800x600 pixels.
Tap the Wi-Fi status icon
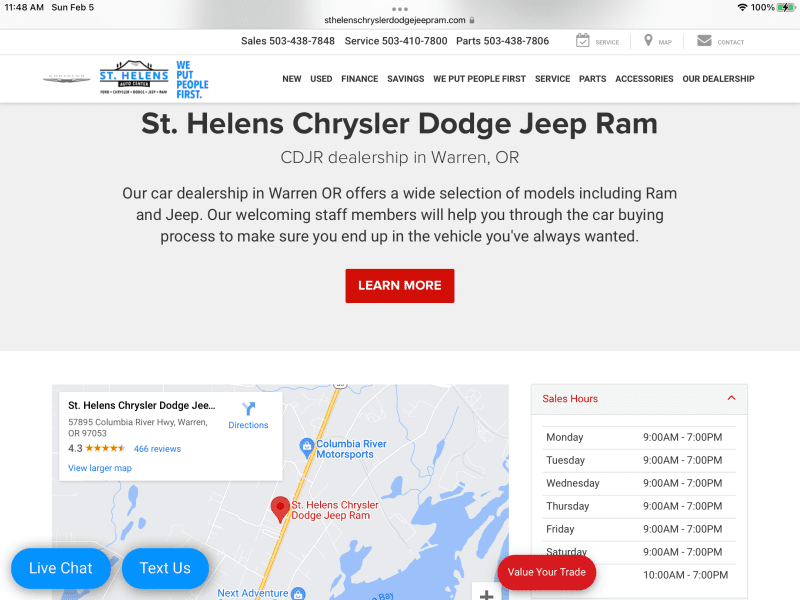pos(742,7)
